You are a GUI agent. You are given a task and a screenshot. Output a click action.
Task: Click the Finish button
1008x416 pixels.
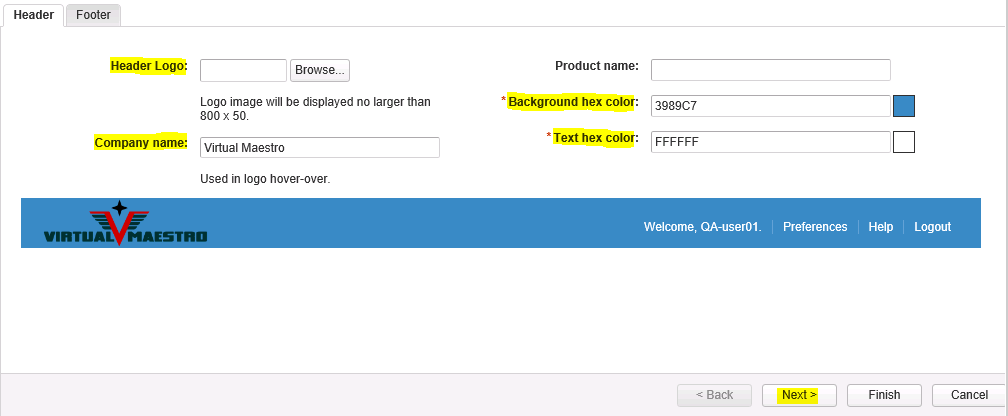point(884,395)
